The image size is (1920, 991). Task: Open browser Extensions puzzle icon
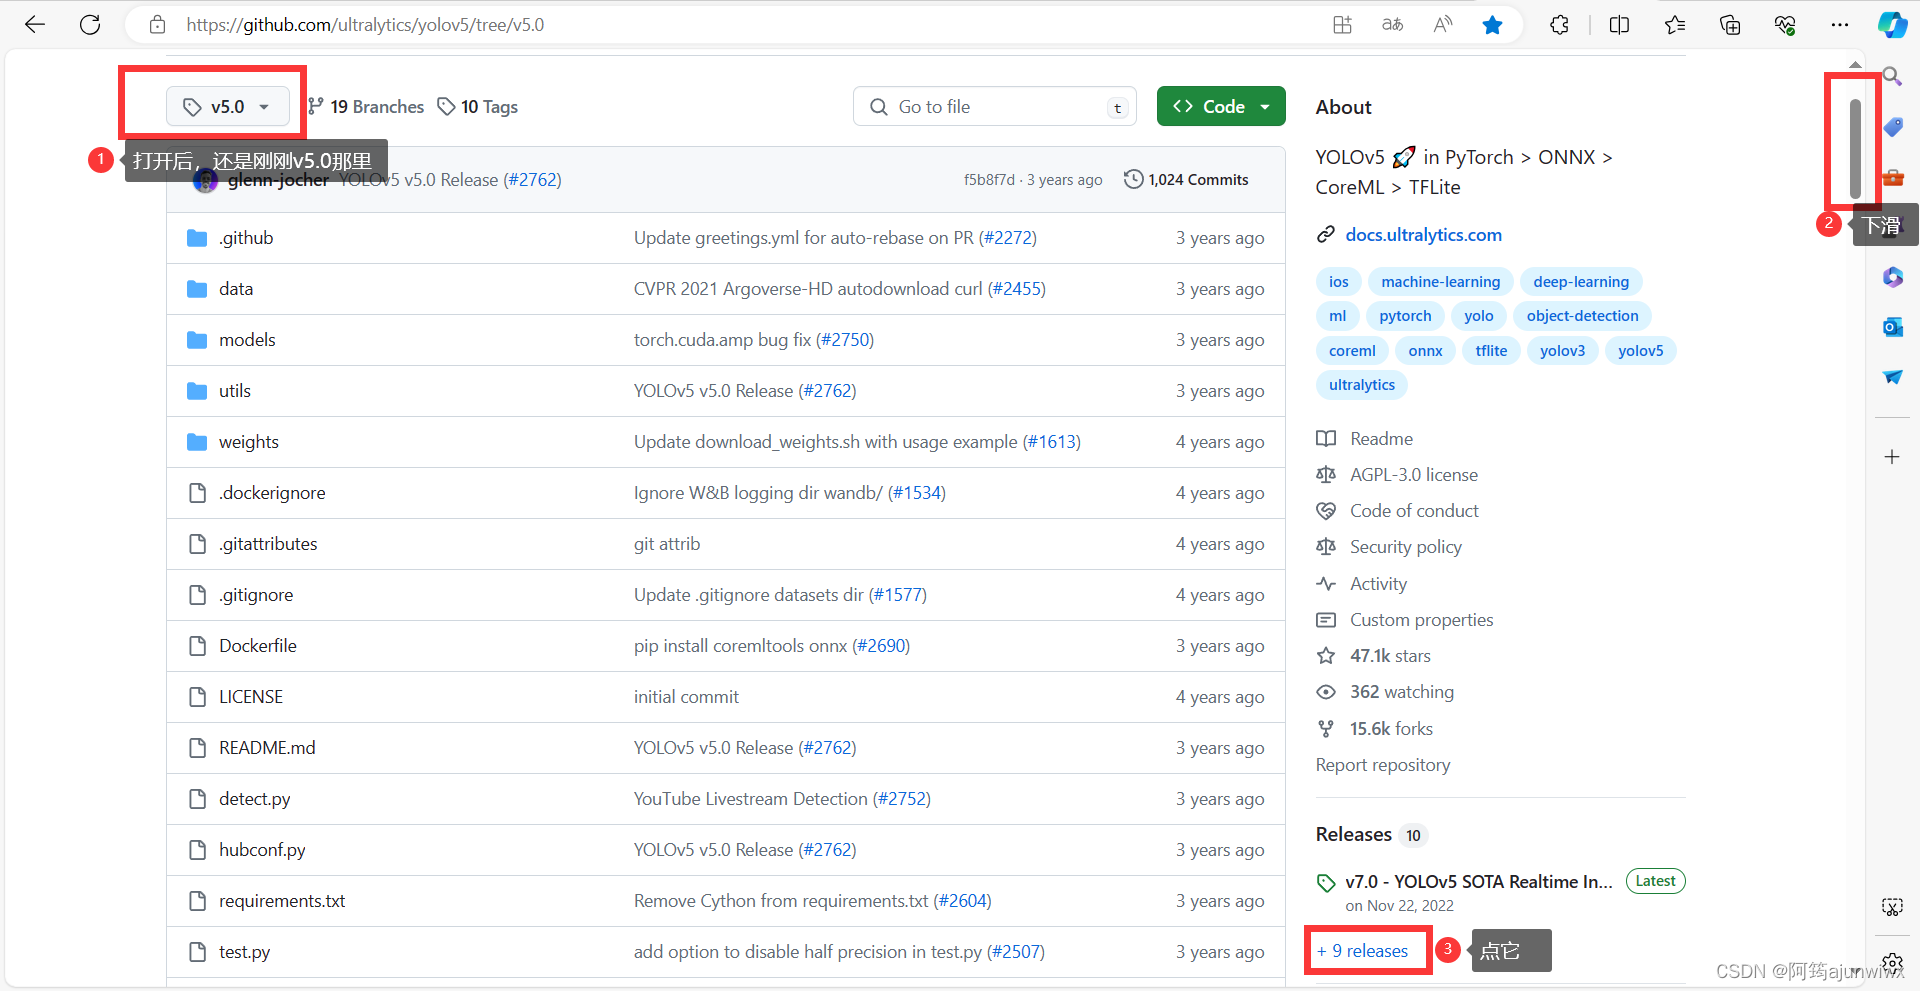(1559, 25)
